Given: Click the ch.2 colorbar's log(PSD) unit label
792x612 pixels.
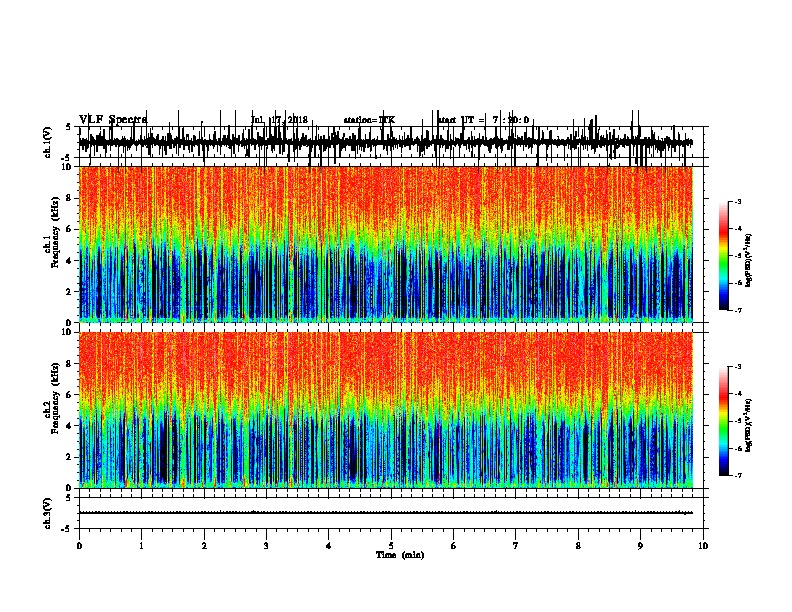Looking at the screenshot, I should pyautogui.click(x=748, y=425).
